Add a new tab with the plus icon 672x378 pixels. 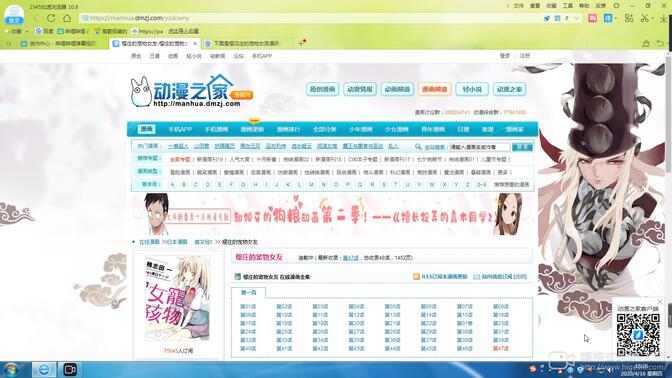point(301,43)
